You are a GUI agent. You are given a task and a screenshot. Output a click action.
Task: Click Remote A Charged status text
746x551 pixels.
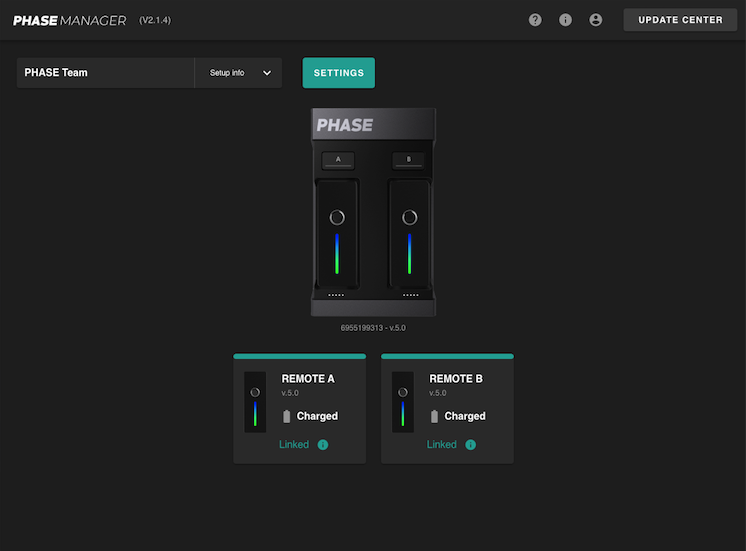click(317, 416)
